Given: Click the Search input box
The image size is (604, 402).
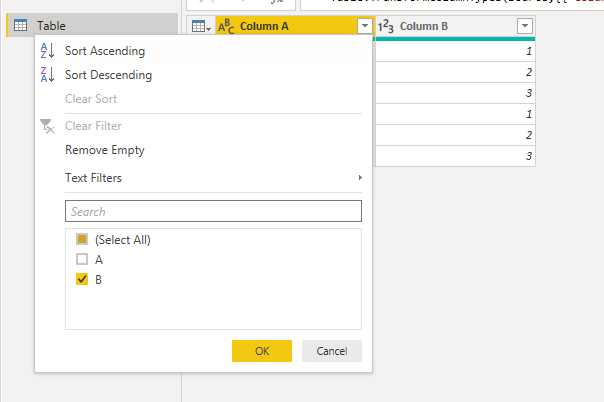Looking at the screenshot, I should tap(213, 211).
